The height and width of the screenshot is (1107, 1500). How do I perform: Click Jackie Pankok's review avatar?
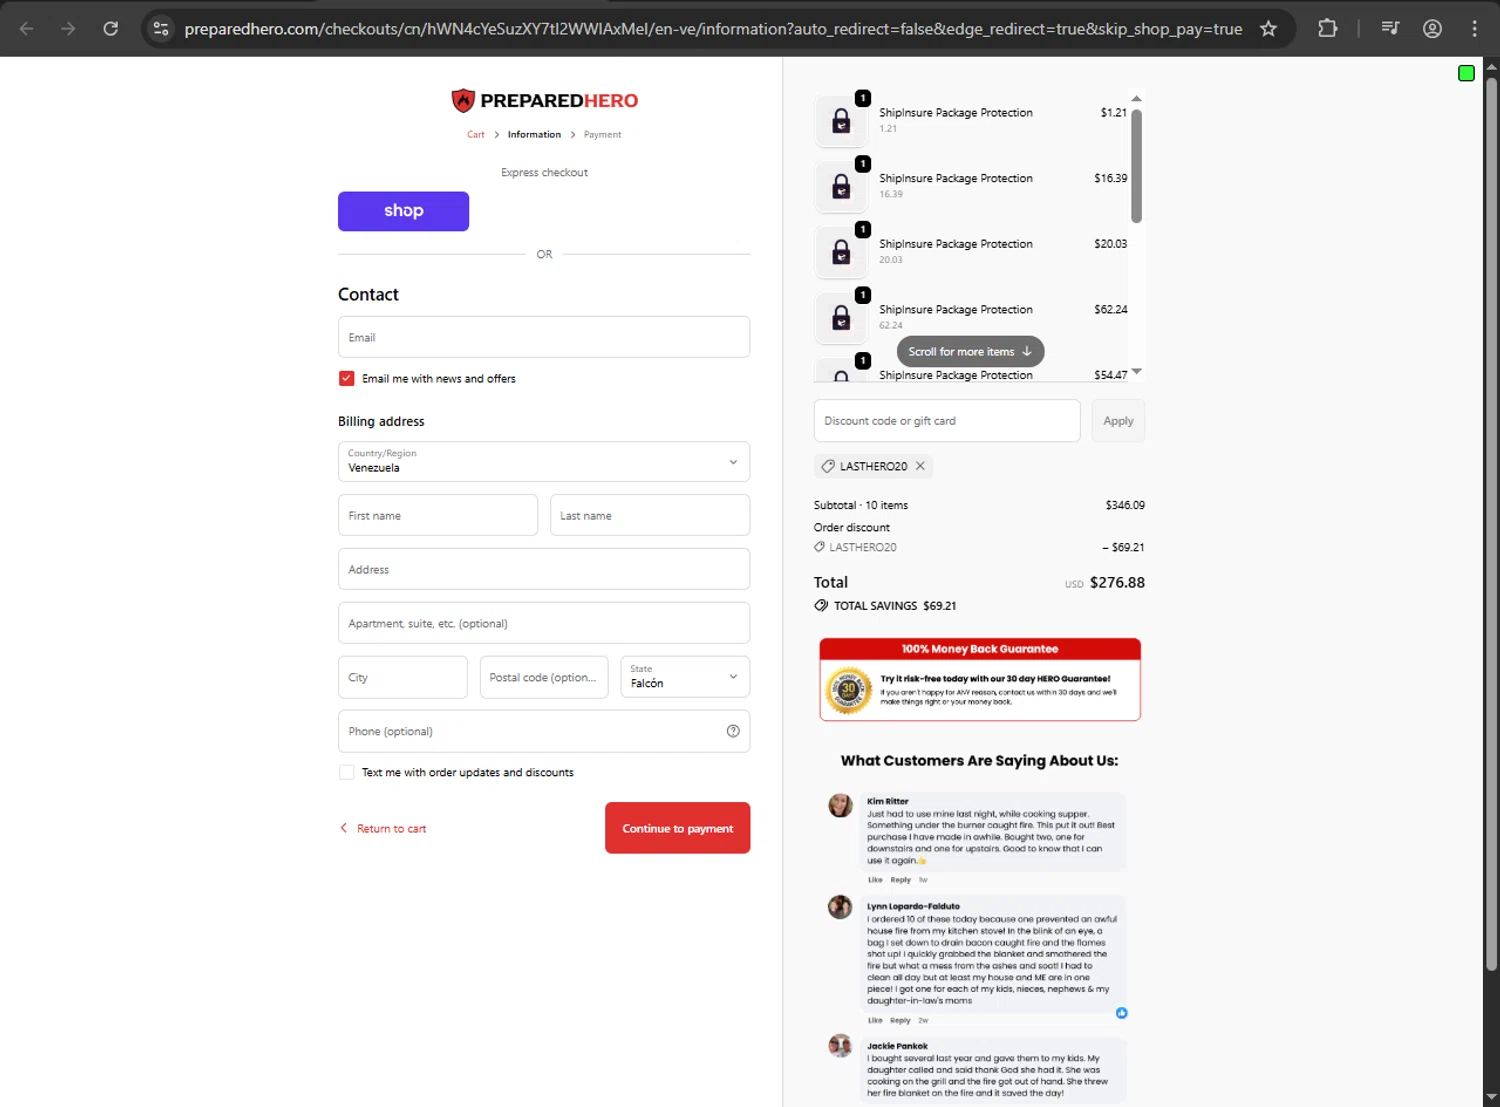pyautogui.click(x=840, y=1046)
